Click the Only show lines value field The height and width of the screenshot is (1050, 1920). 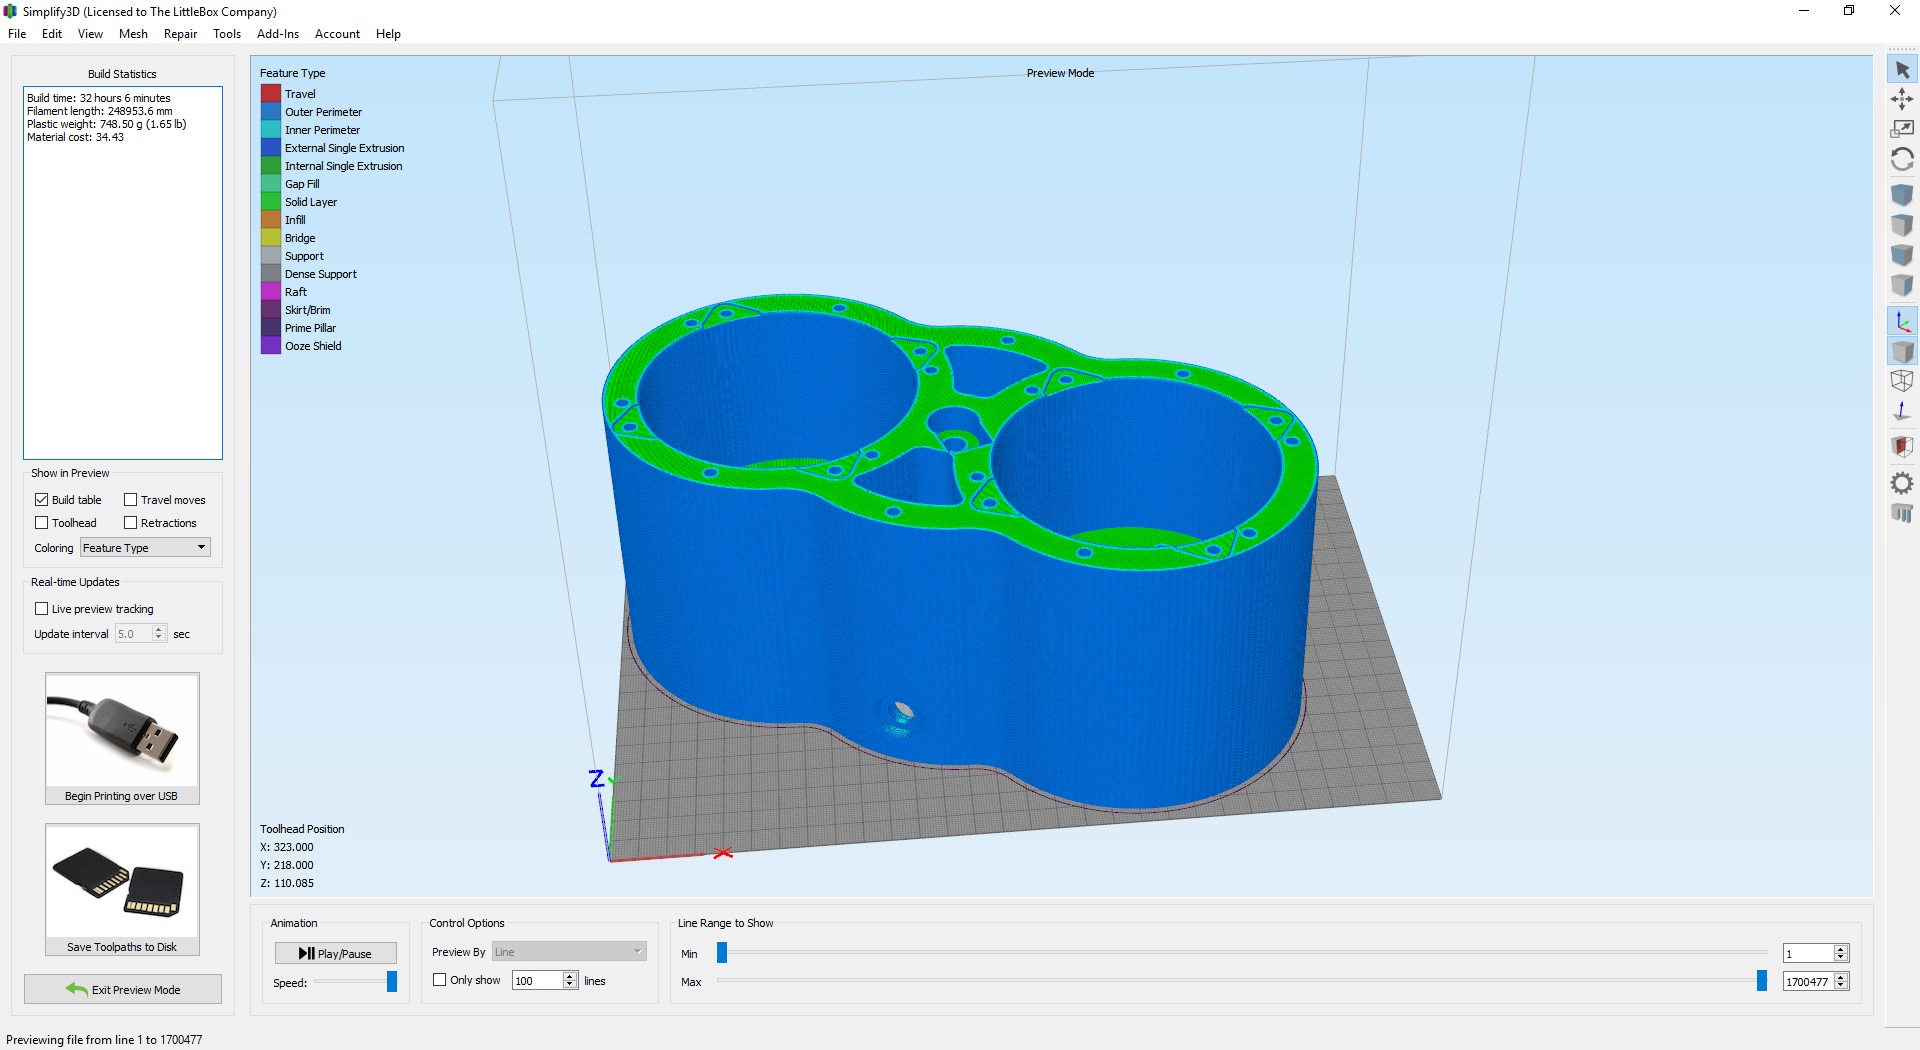coord(537,981)
